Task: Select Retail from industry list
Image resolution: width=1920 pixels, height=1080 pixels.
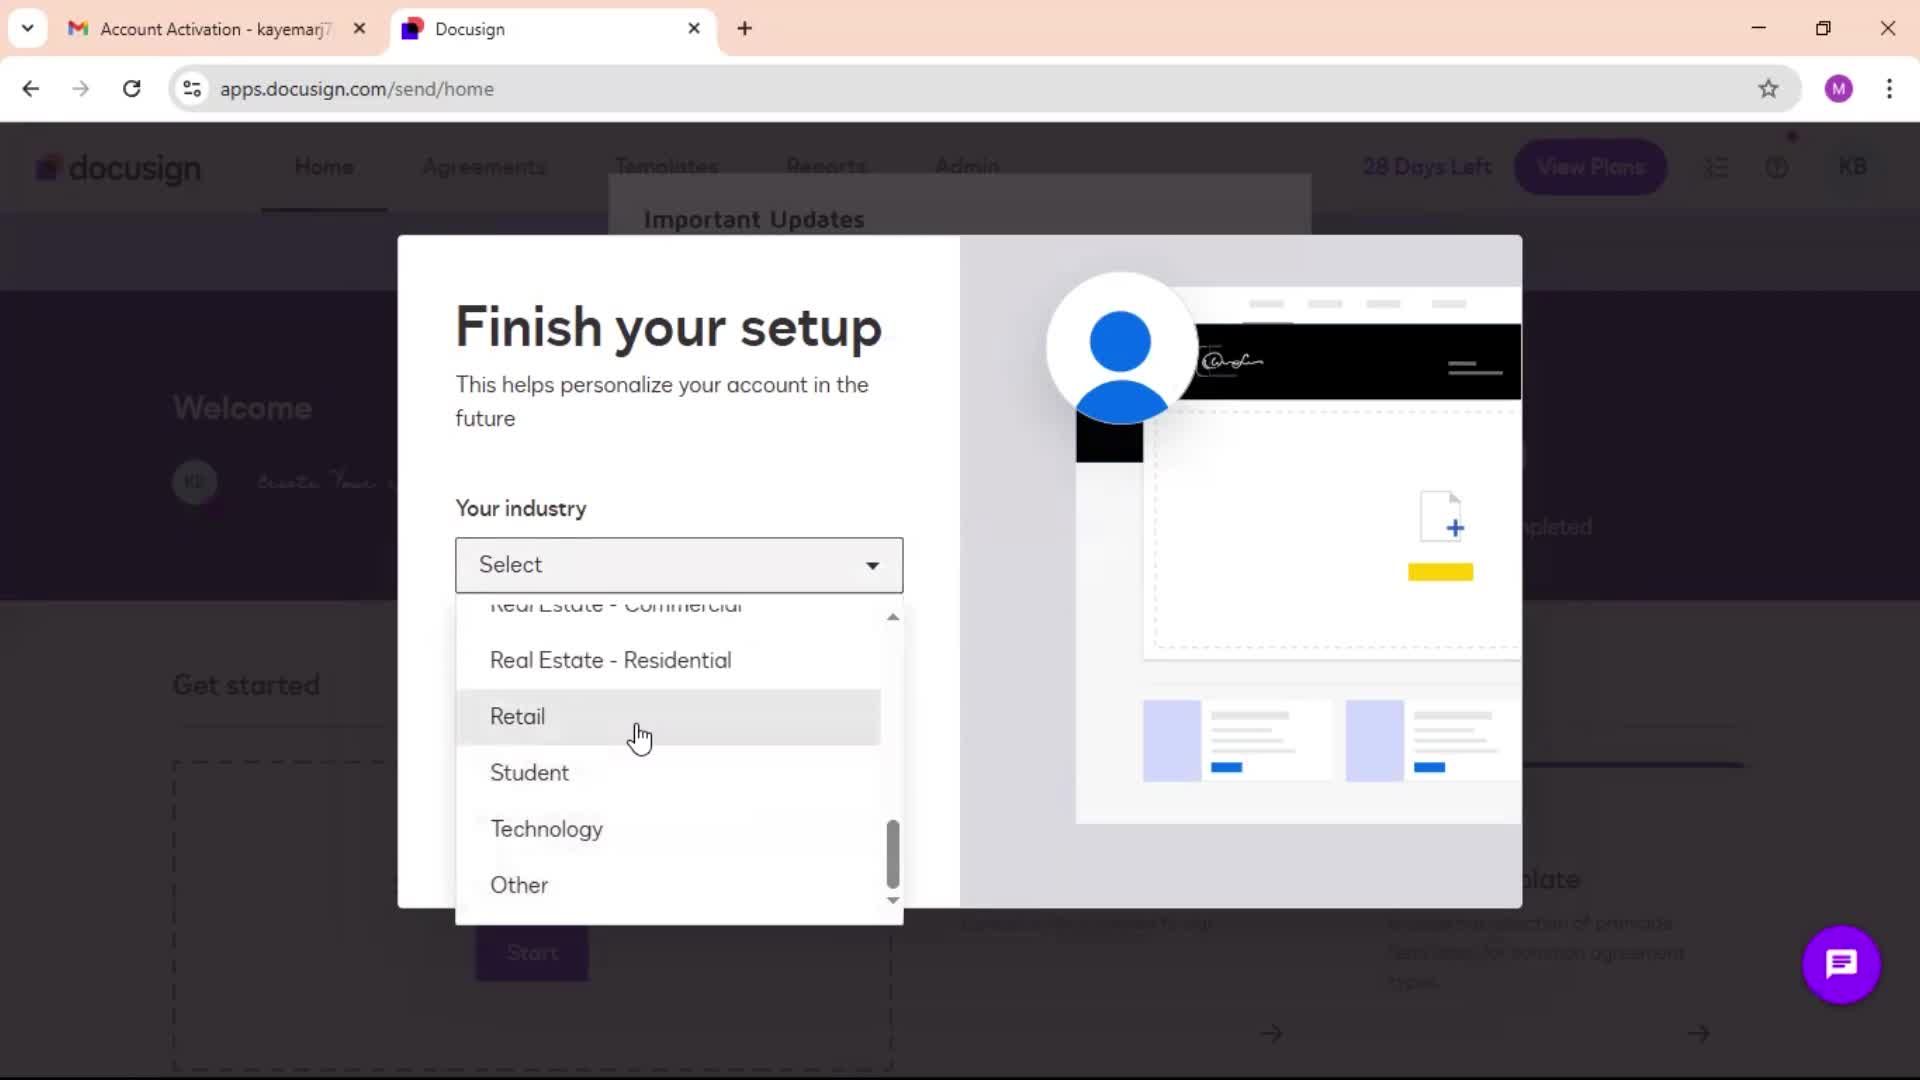Action: [668, 716]
